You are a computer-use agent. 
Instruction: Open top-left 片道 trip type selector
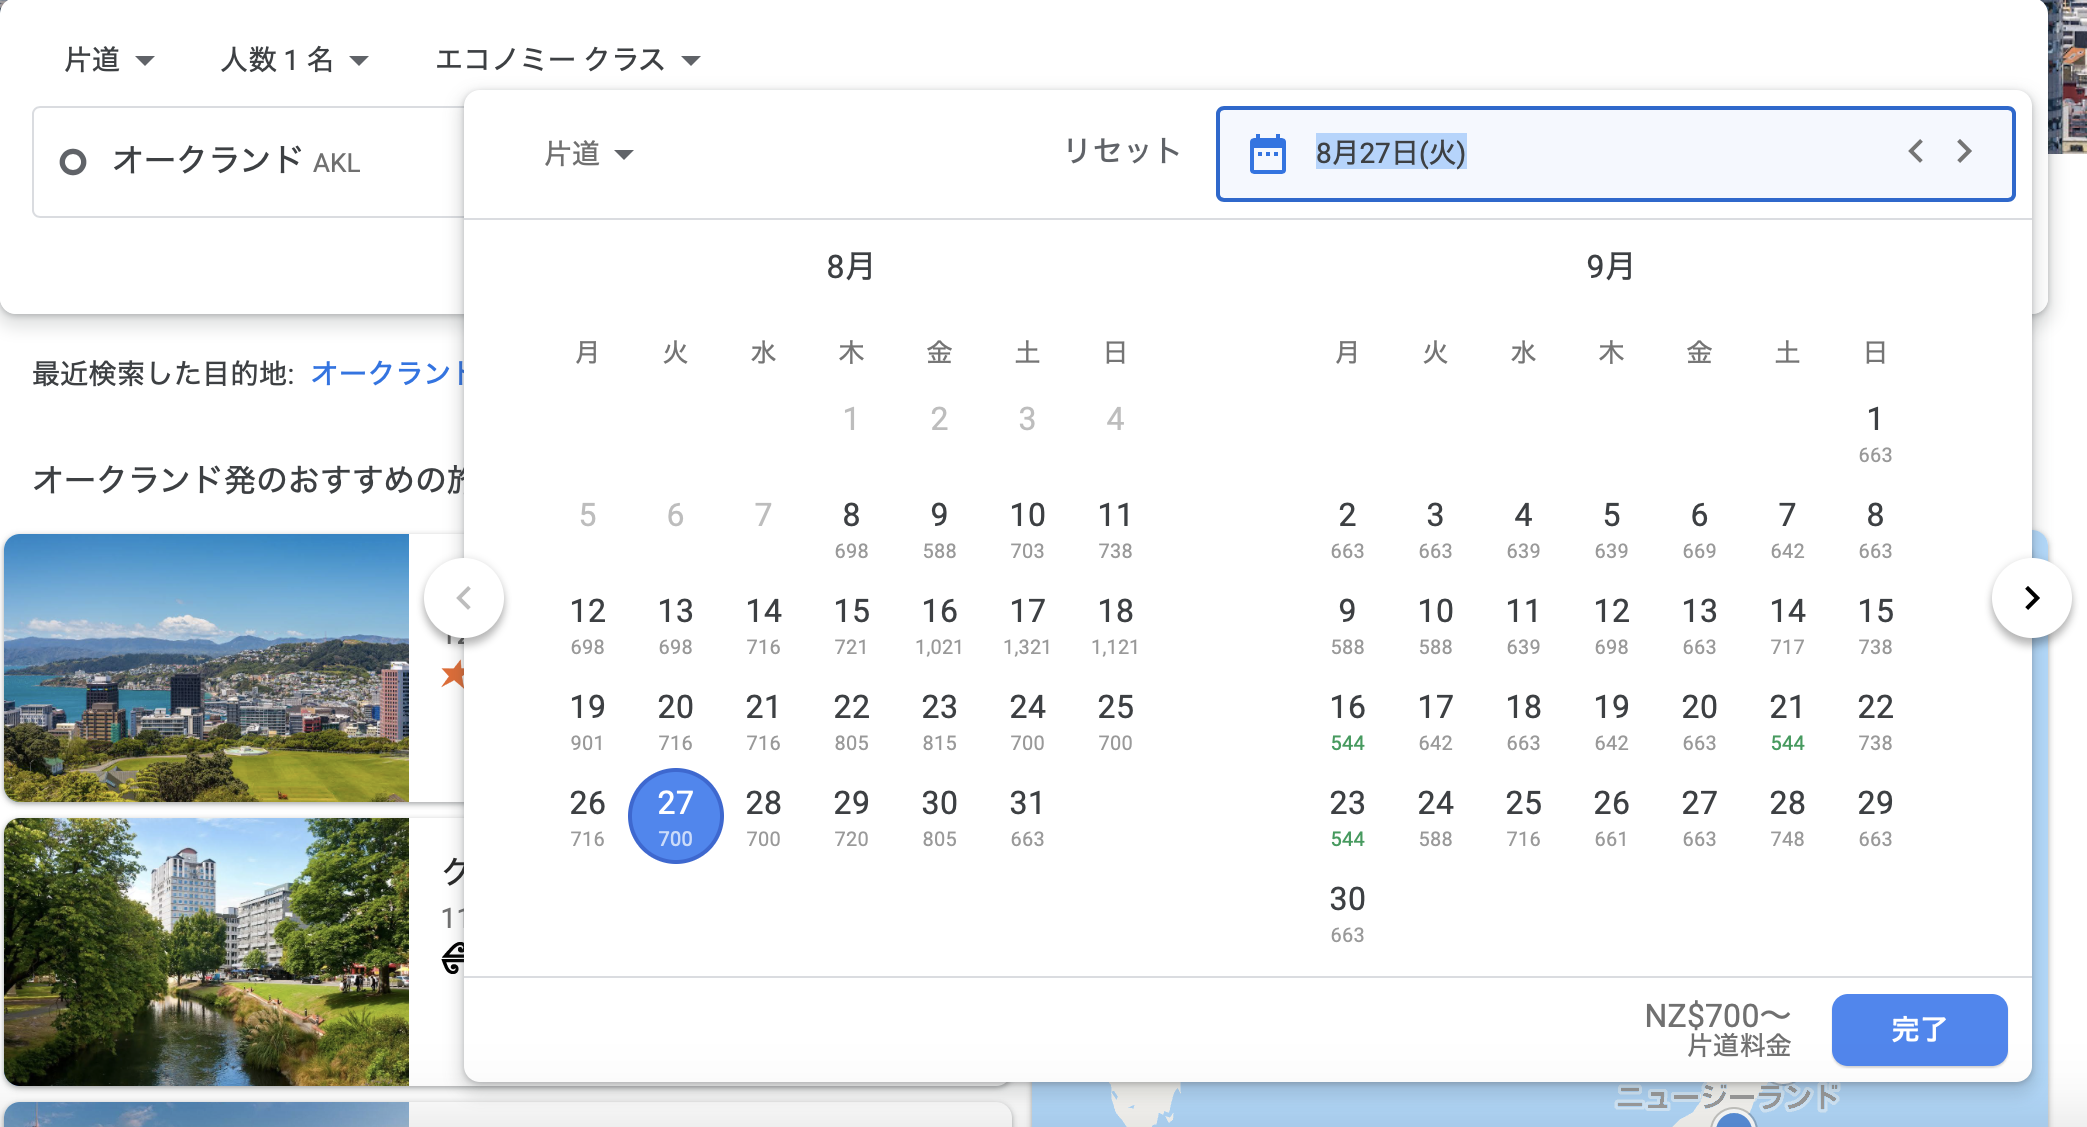pyautogui.click(x=108, y=60)
